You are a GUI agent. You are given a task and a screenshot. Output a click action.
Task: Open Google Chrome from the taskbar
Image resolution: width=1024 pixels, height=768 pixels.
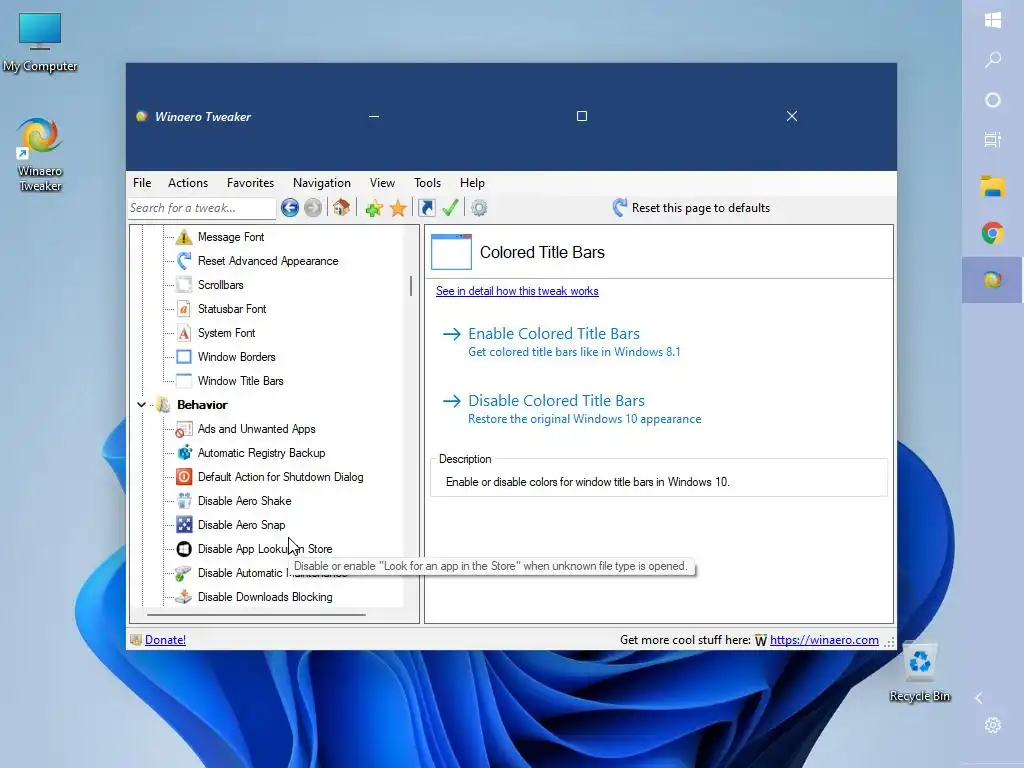click(993, 233)
